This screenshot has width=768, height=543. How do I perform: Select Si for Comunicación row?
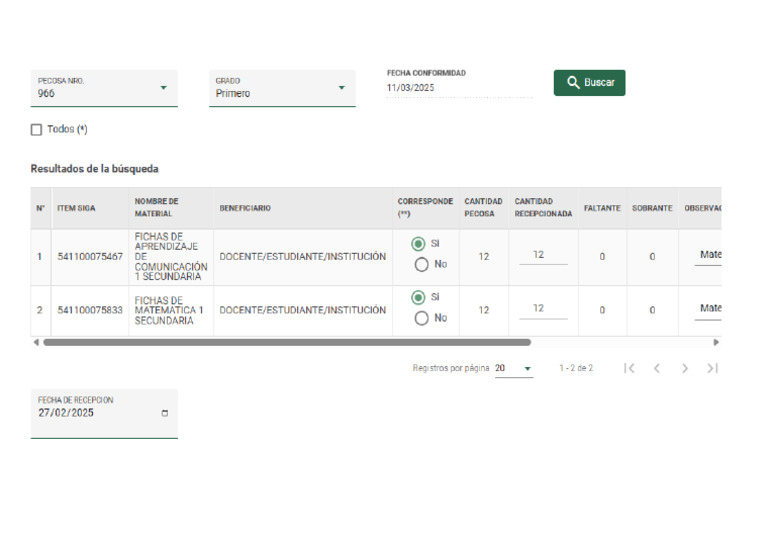click(x=420, y=244)
